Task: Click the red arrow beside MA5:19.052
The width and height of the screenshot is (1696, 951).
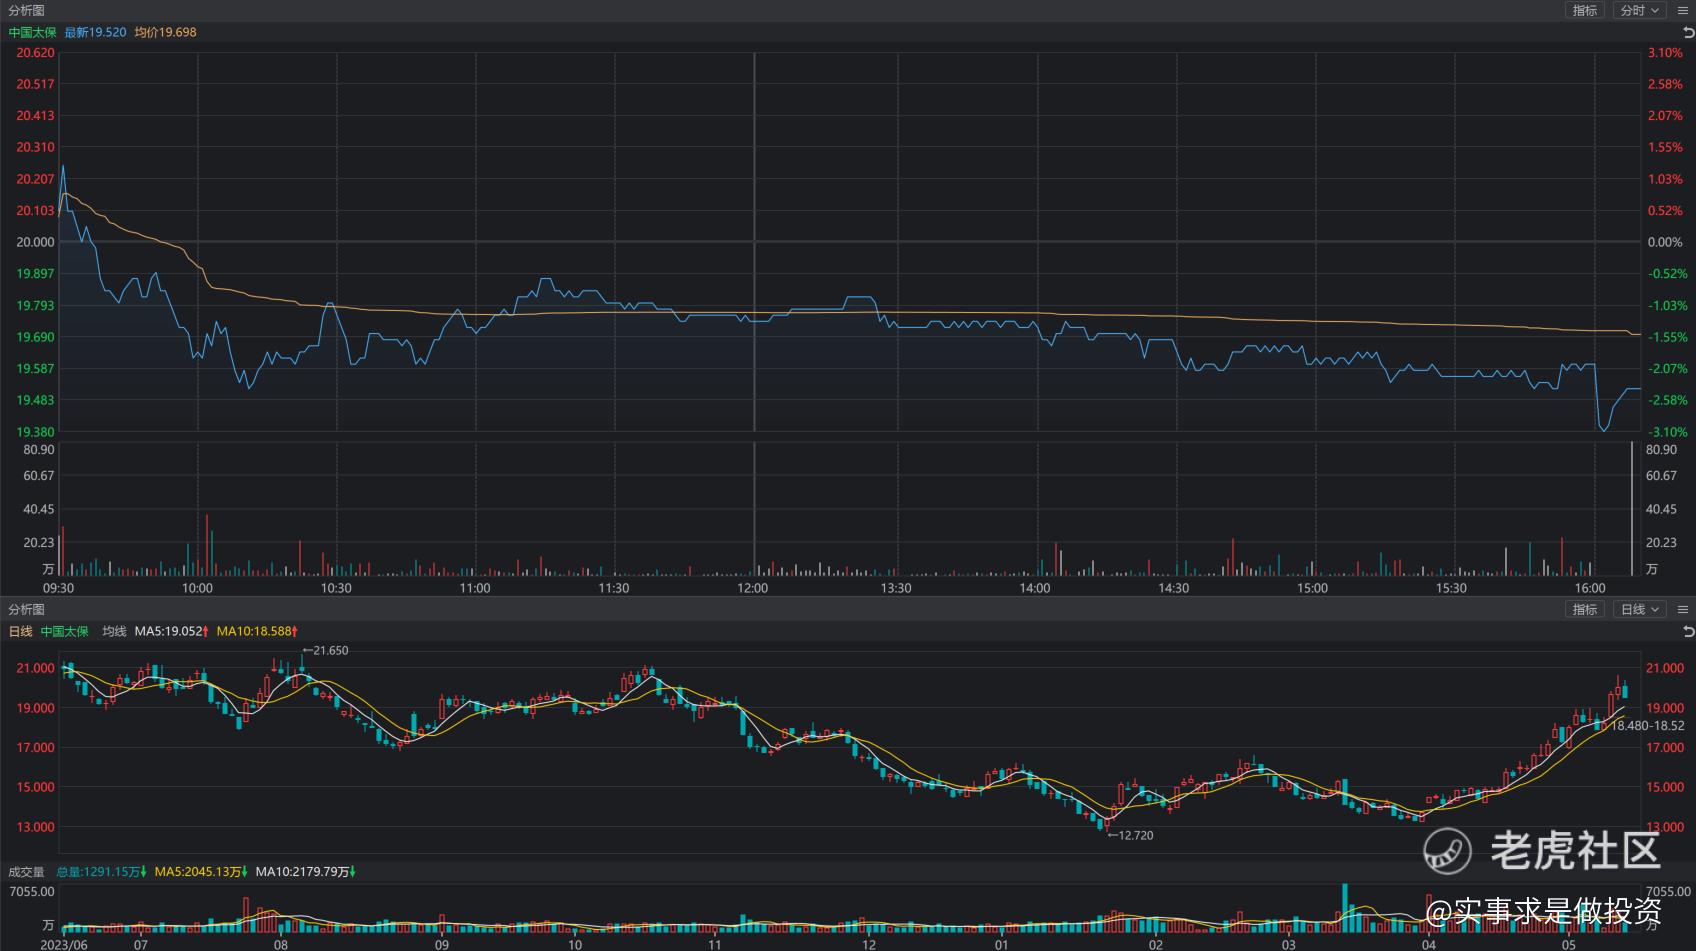Action: (206, 632)
